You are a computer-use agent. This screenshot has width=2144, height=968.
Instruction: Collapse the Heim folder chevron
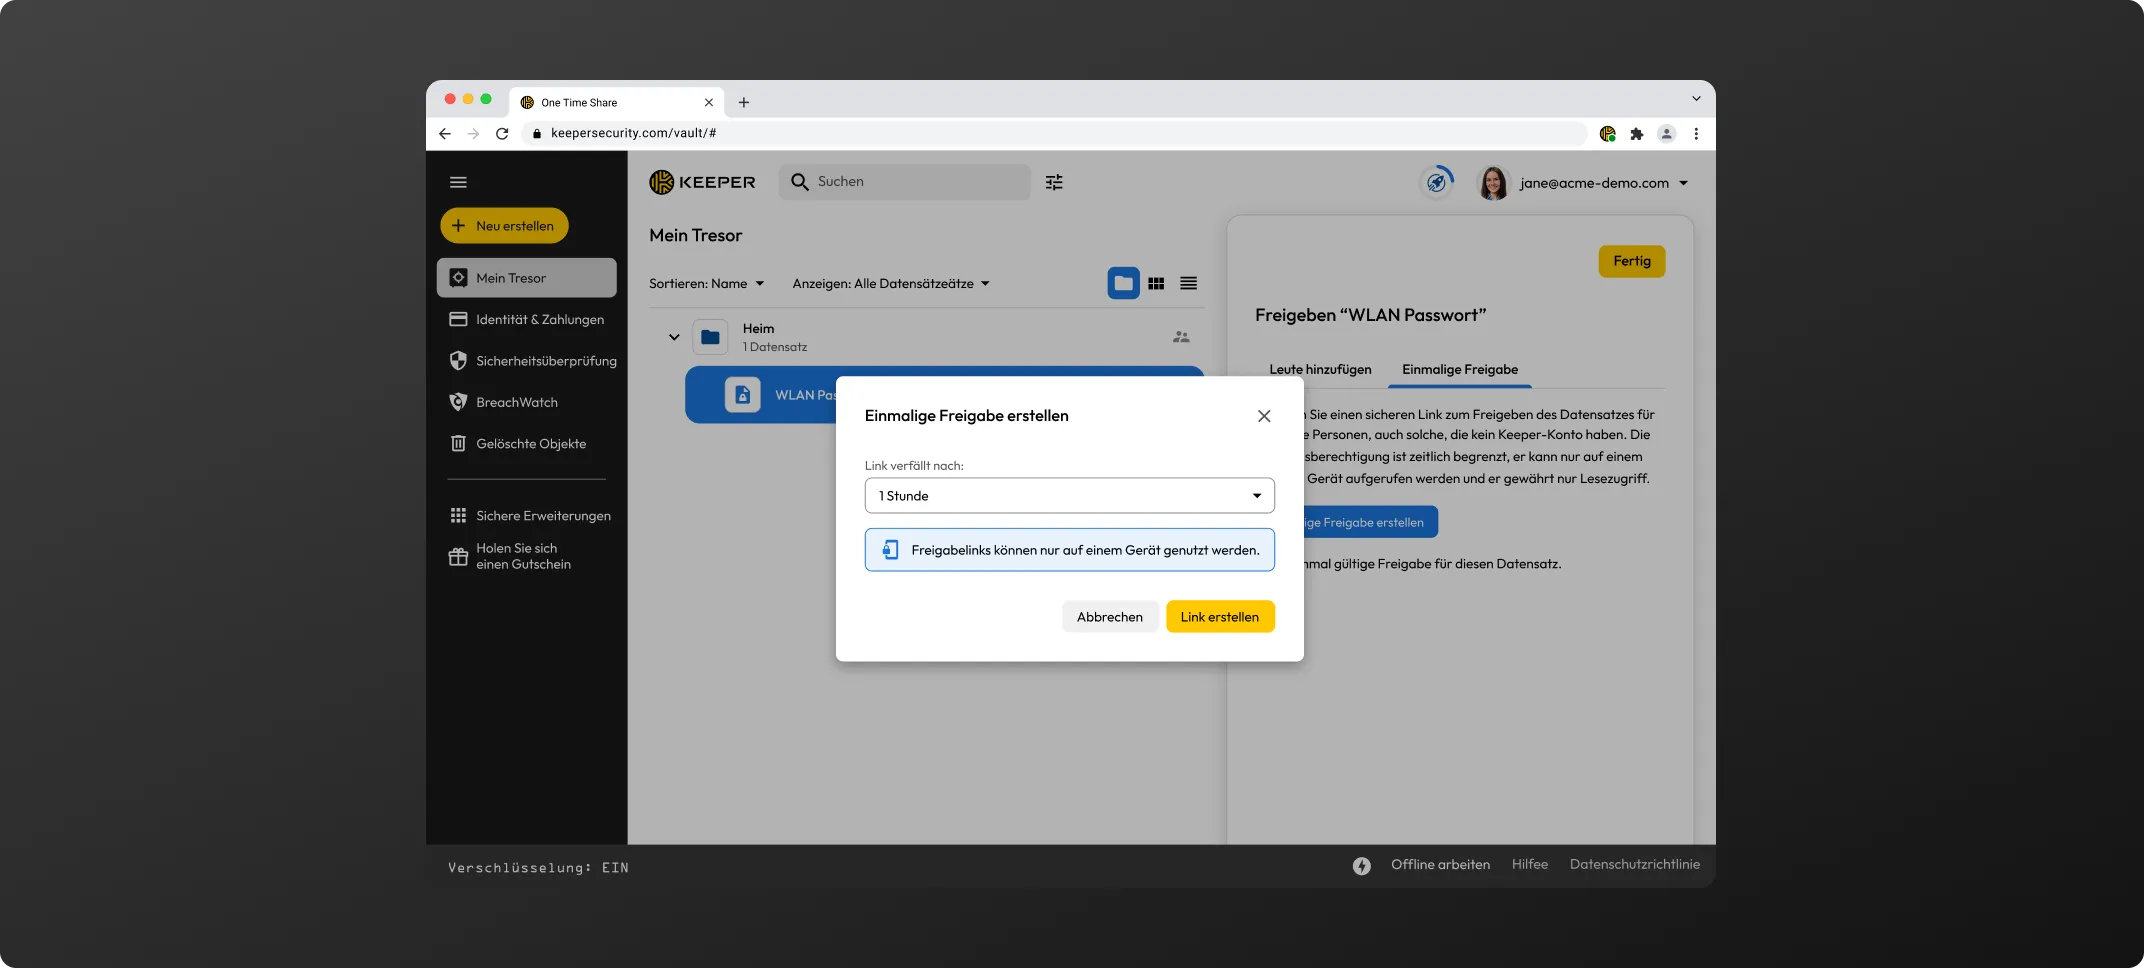(x=674, y=337)
